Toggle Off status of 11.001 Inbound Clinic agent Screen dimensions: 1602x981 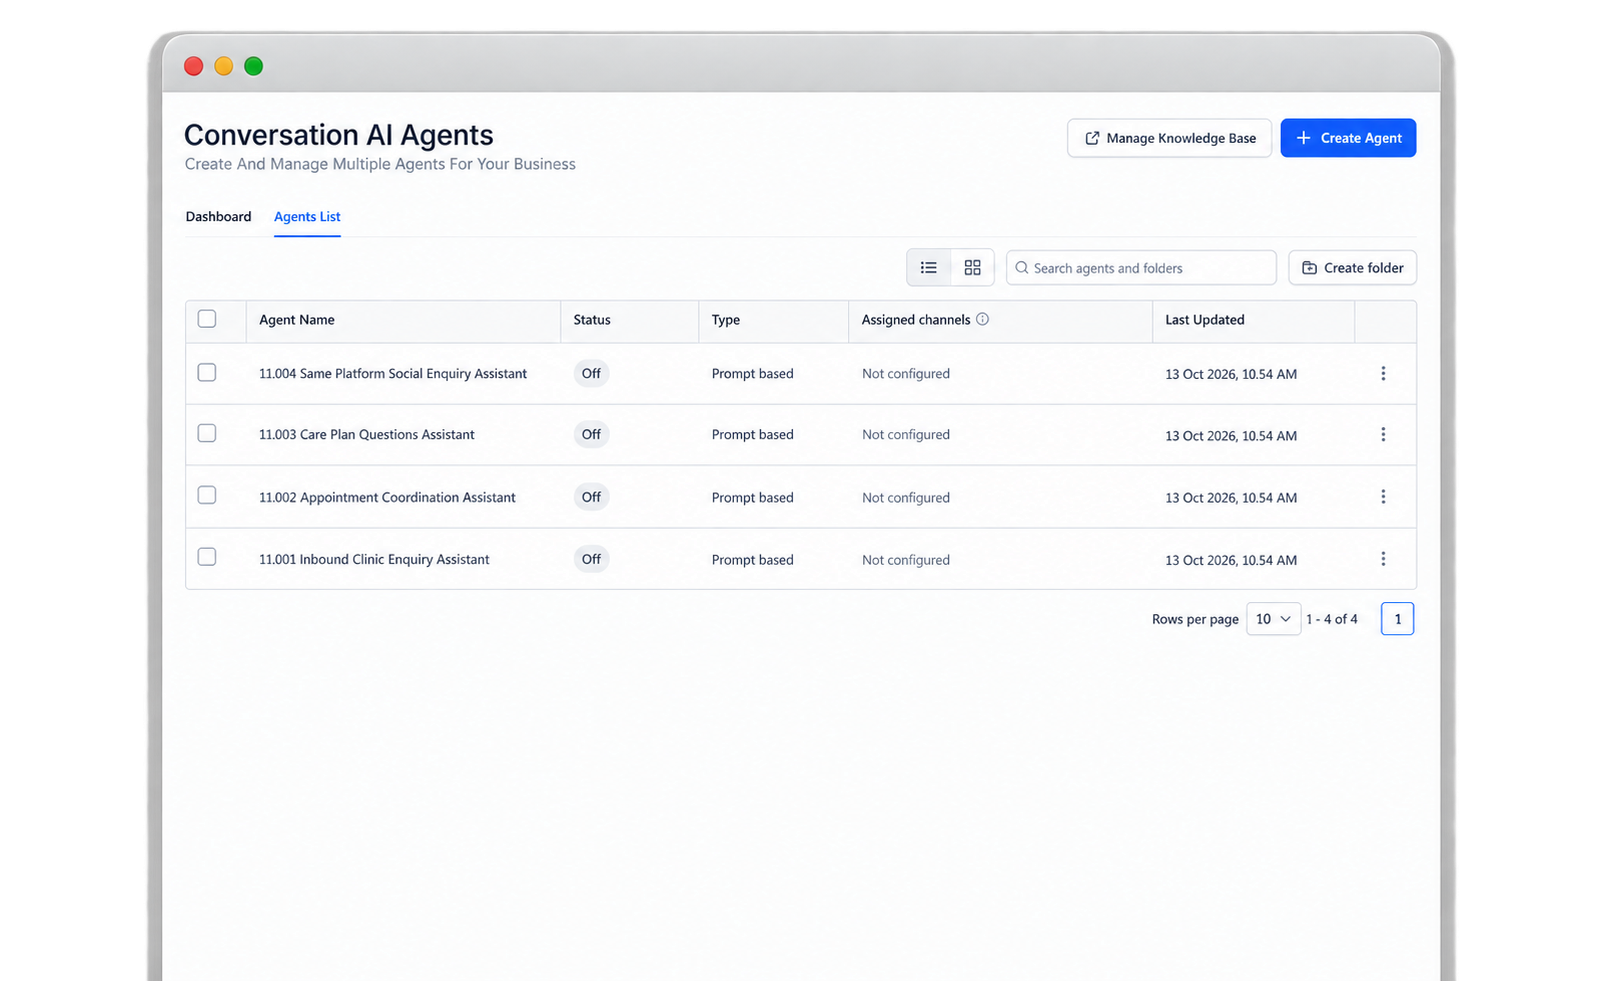tap(591, 559)
